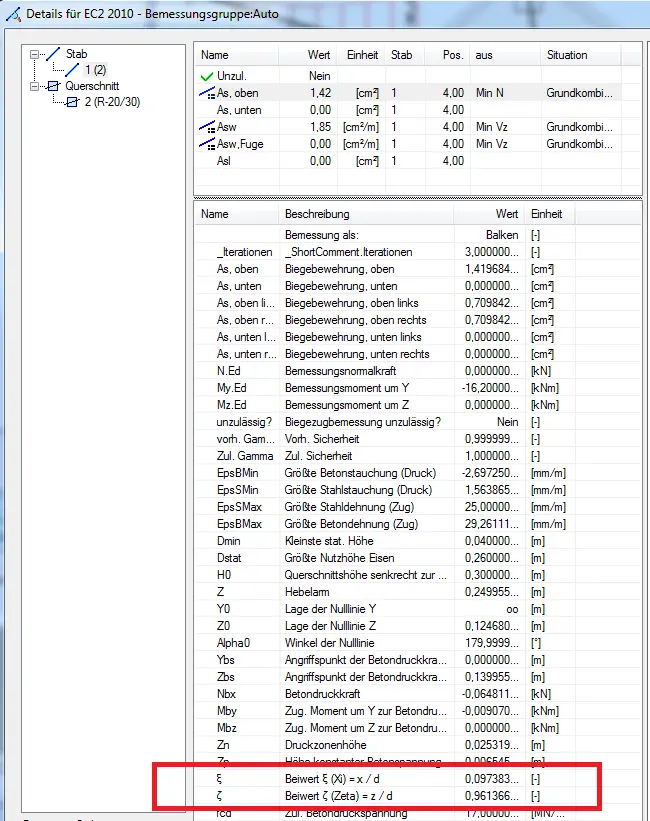Image resolution: width=650 pixels, height=821 pixels.
Task: Collapse the Querschnitt tree node
Action: 34,86
